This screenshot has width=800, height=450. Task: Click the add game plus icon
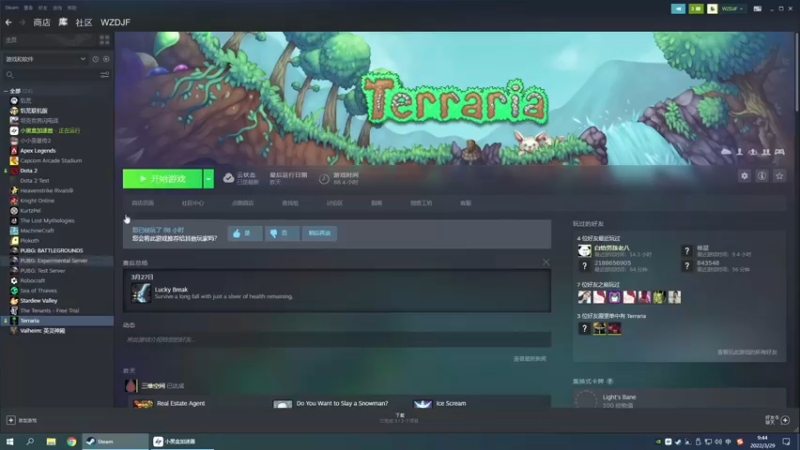coord(11,420)
